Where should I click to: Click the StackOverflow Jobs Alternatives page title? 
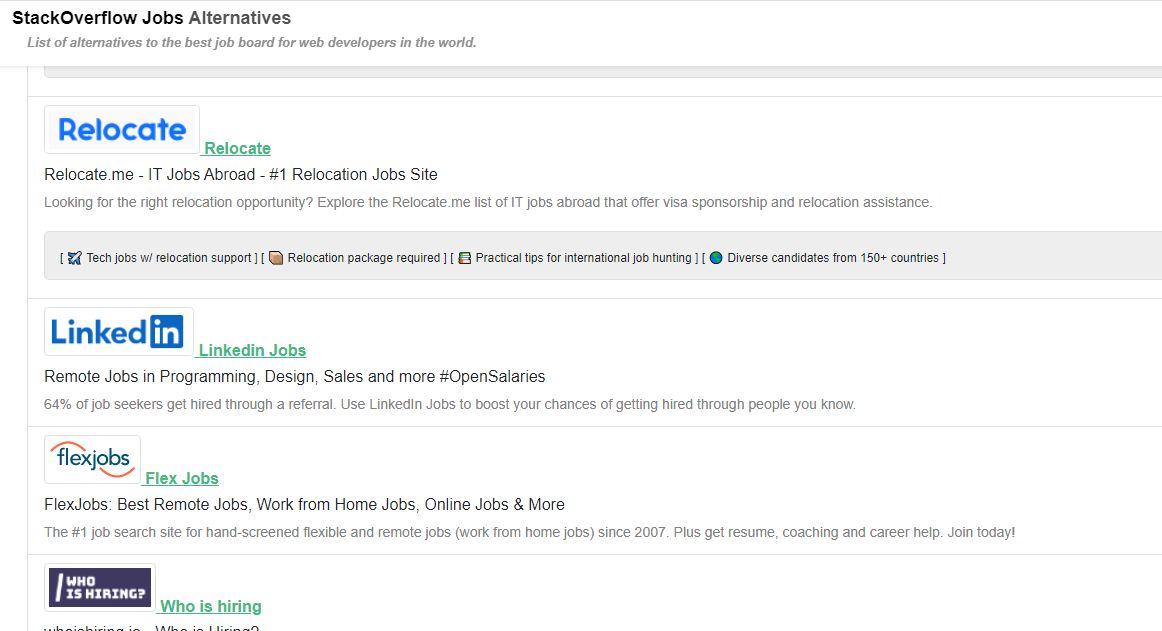point(151,18)
